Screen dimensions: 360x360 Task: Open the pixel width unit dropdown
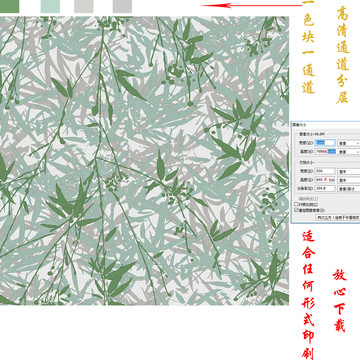point(349,143)
